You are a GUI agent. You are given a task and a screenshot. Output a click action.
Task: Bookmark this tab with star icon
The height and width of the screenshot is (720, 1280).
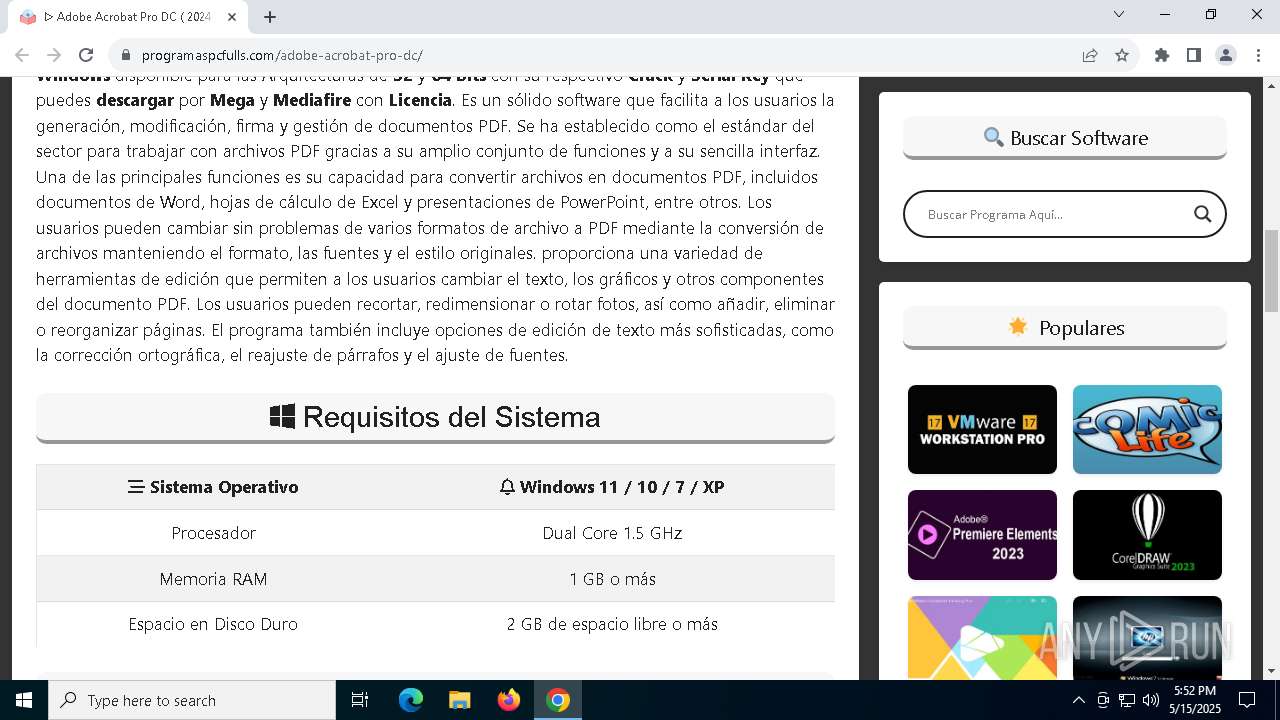click(1122, 55)
